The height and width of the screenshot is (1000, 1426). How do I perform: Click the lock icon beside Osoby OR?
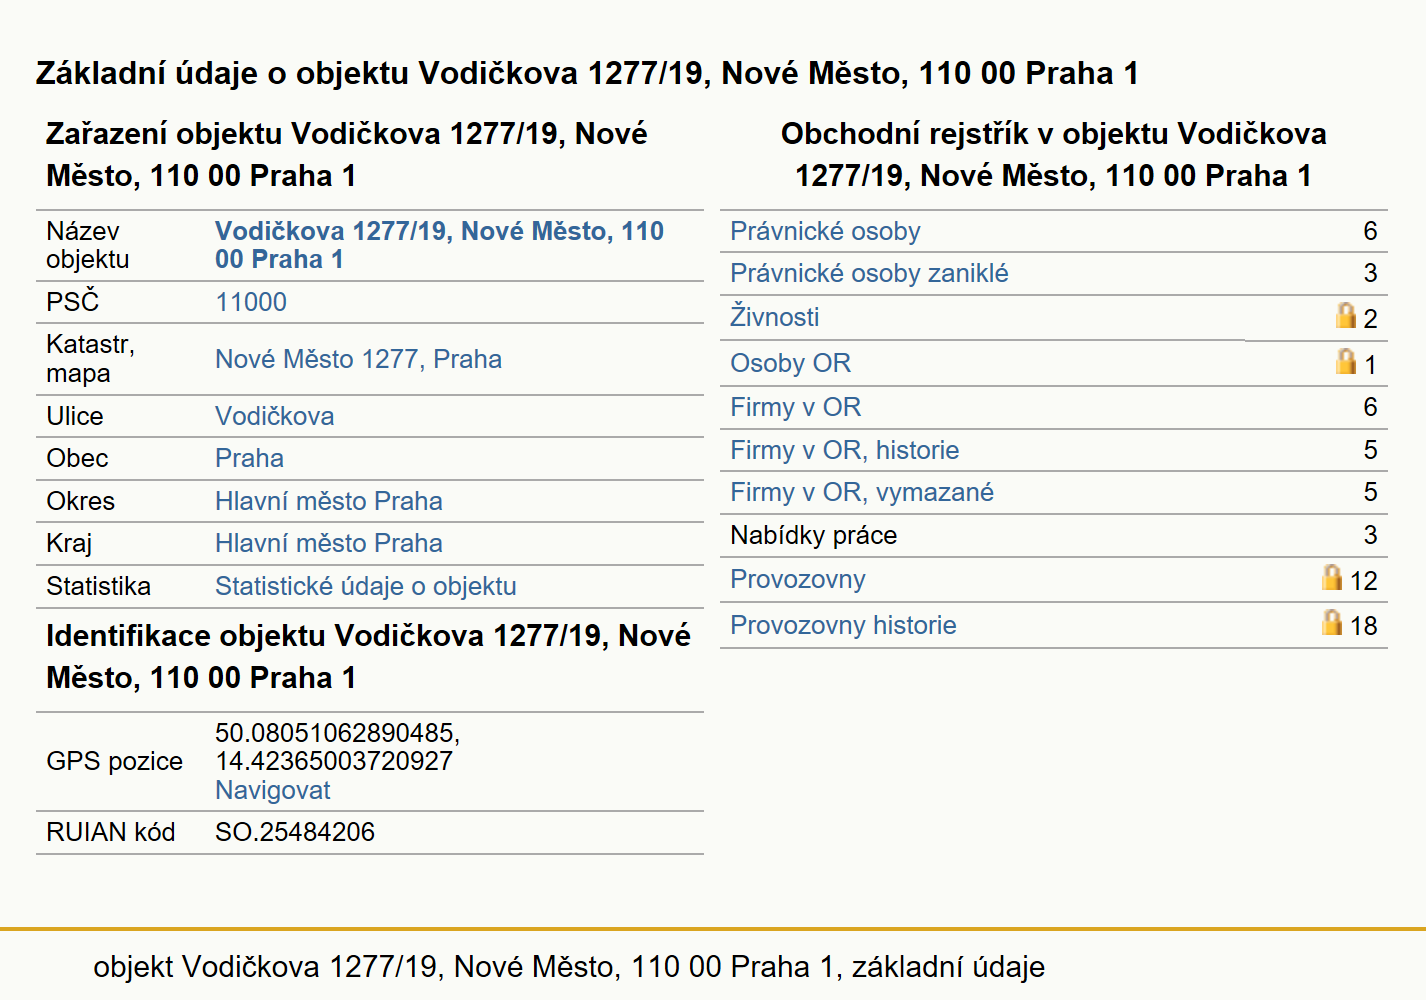click(x=1346, y=361)
